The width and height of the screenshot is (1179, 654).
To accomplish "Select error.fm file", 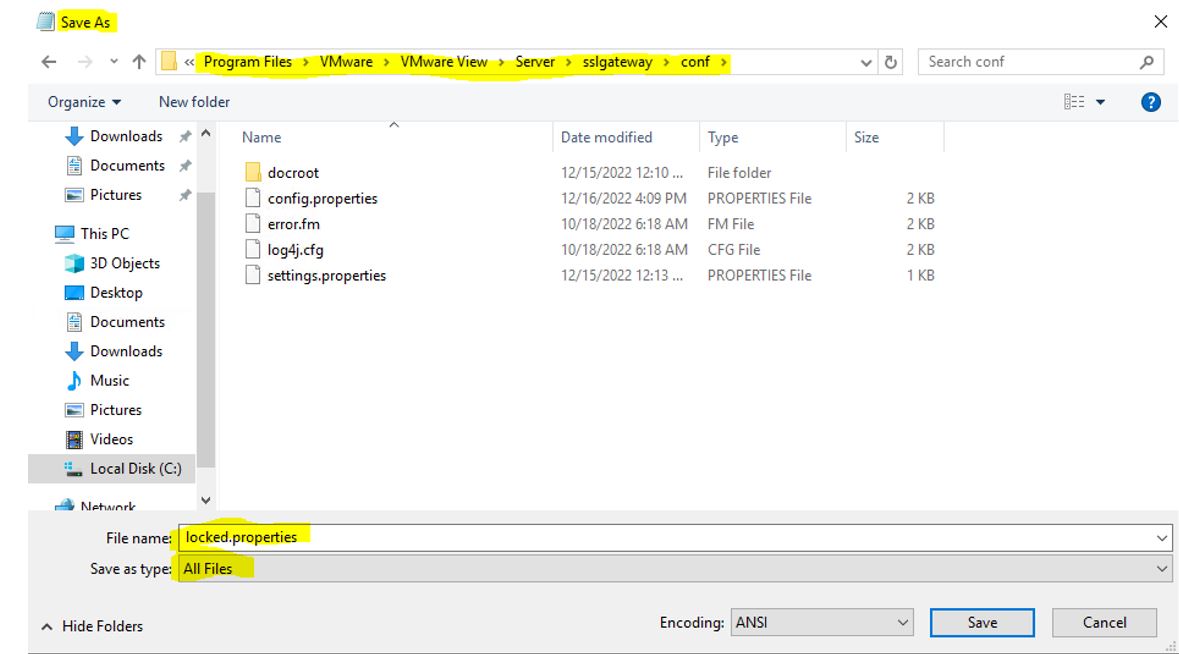I will (x=293, y=224).
